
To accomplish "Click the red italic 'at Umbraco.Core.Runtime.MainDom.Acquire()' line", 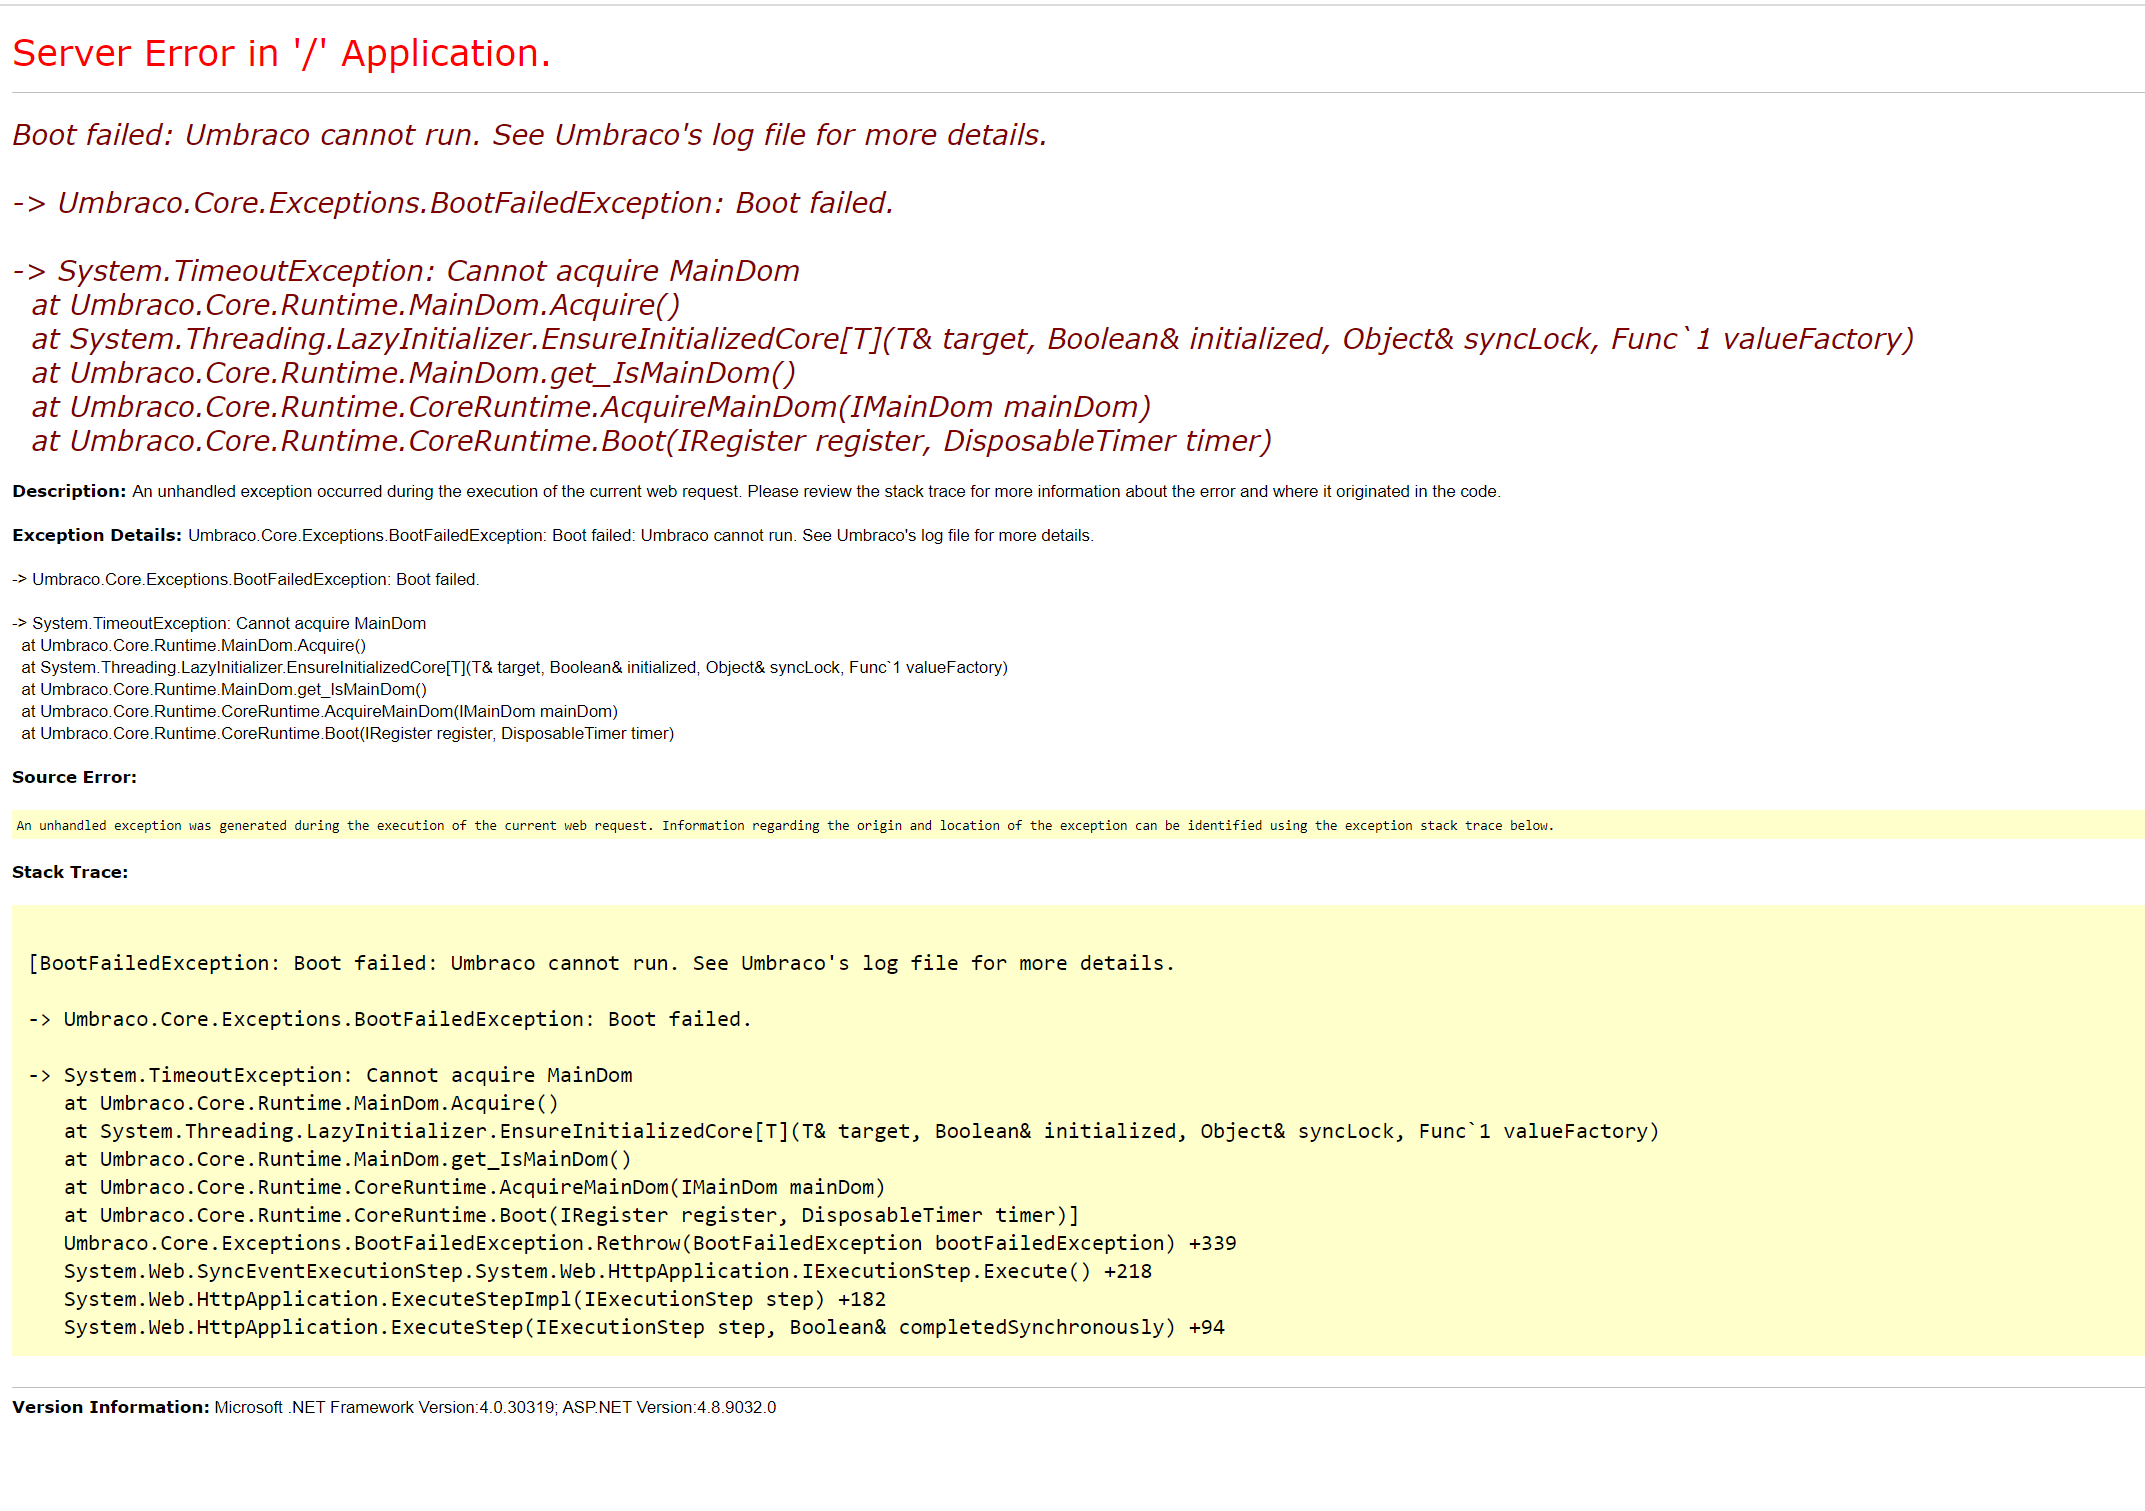I will [355, 305].
